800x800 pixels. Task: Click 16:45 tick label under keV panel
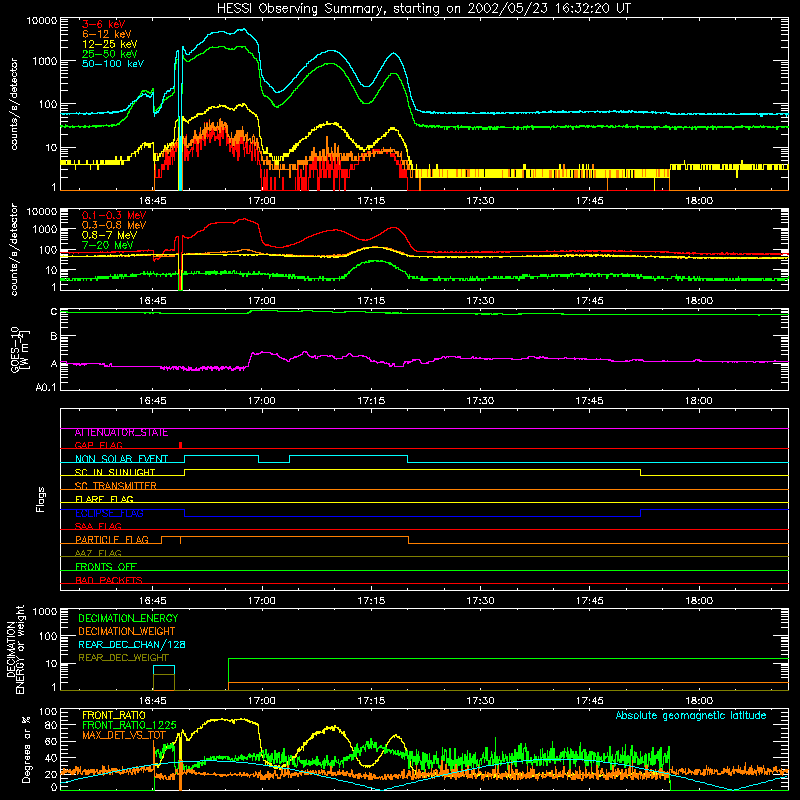pyautogui.click(x=153, y=201)
